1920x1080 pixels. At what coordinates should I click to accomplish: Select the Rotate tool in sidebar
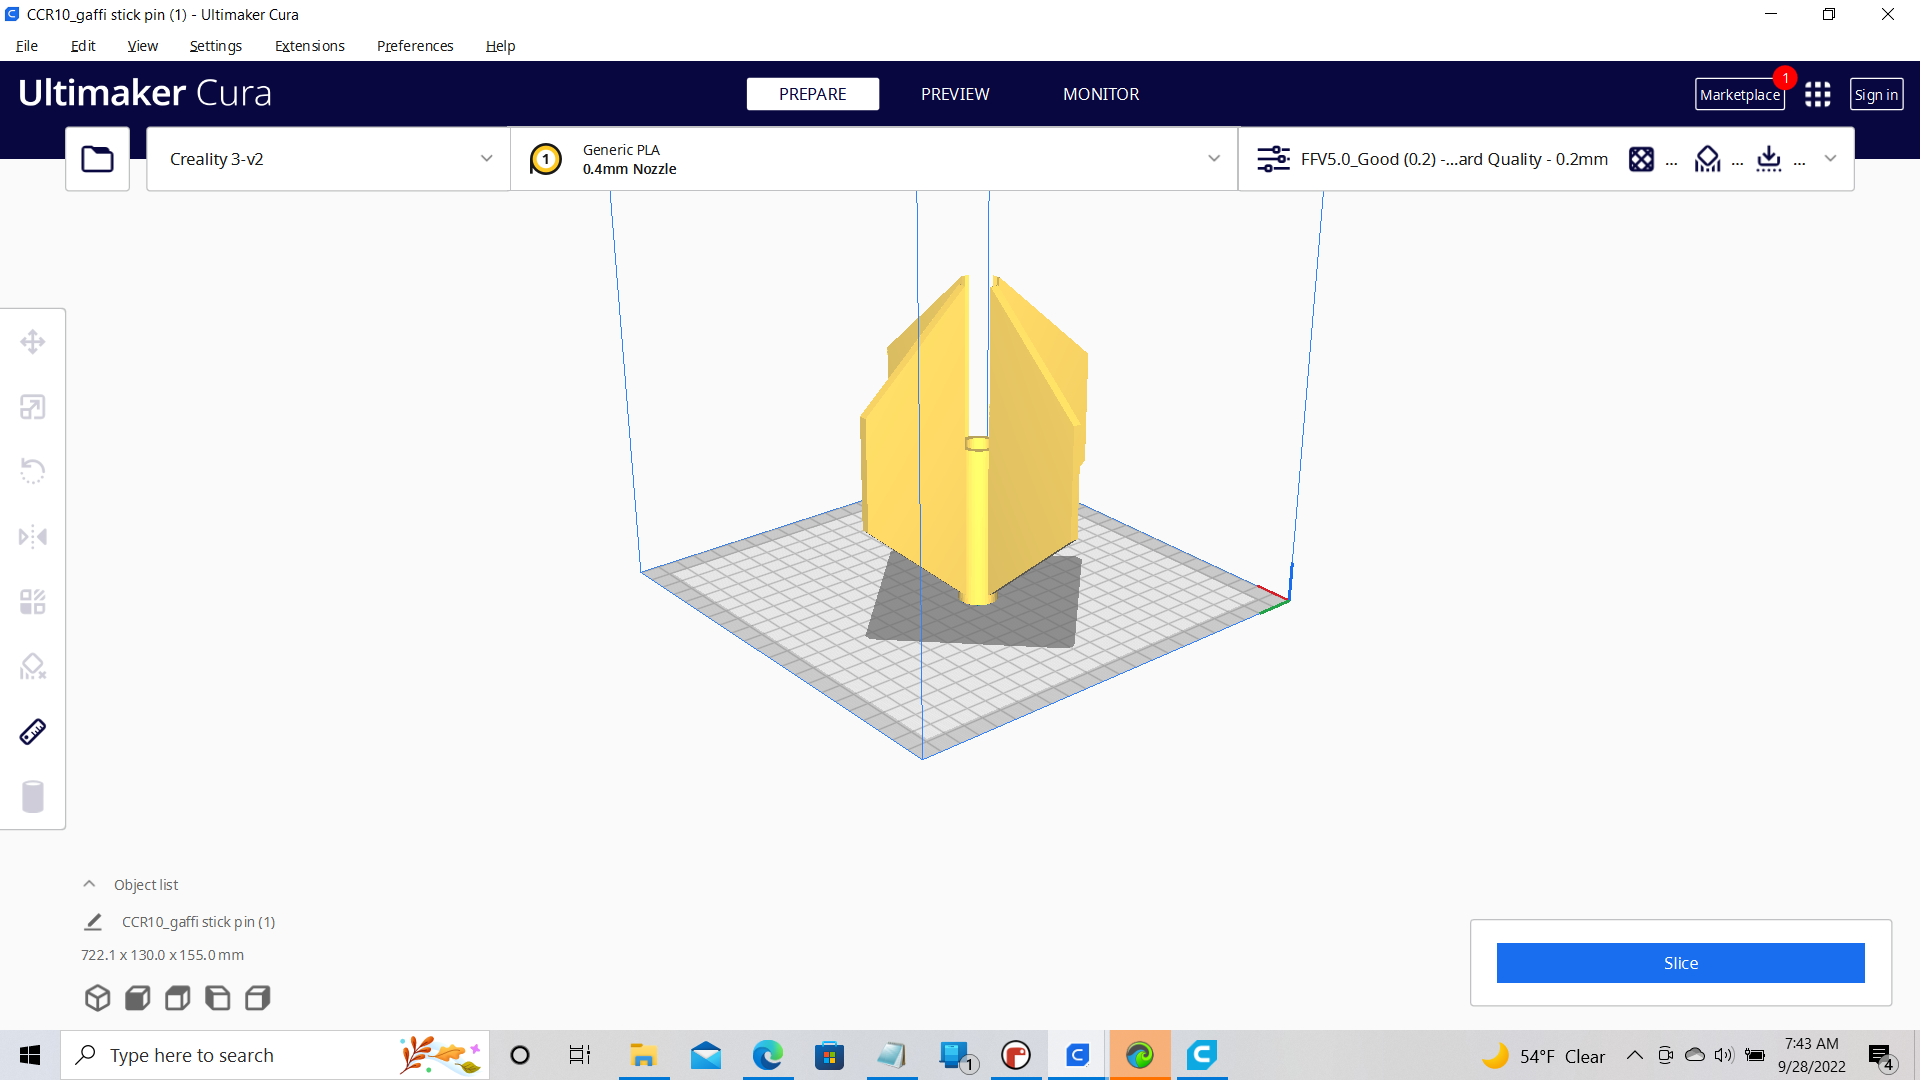33,471
